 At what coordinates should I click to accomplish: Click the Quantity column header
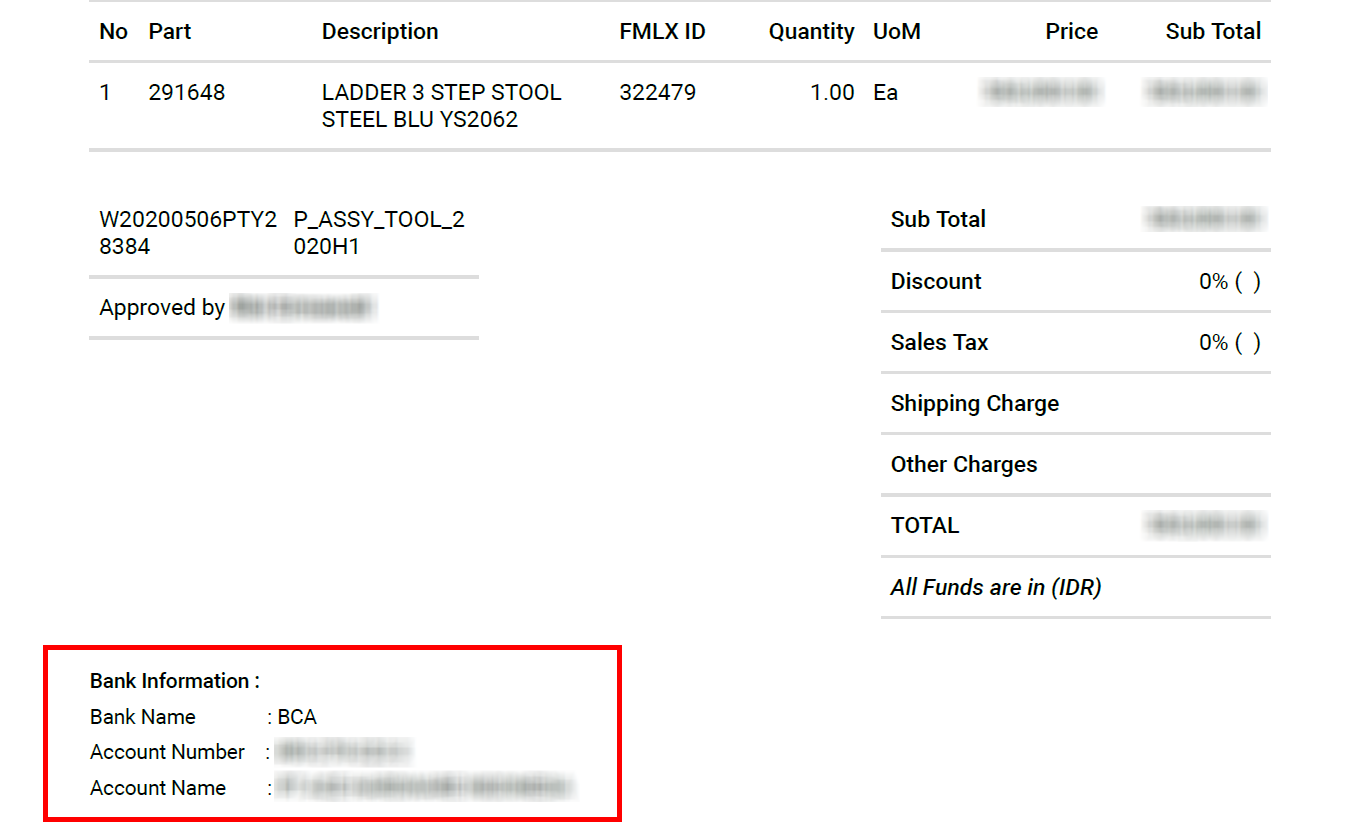pyautogui.click(x=811, y=32)
